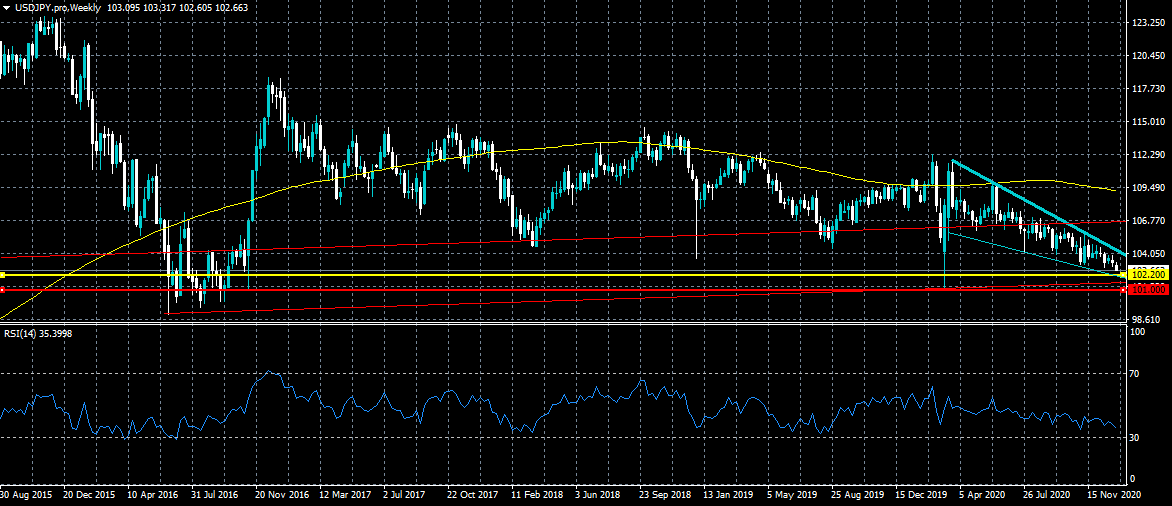Click the 106.770 price axis label
Image resolution: width=1172 pixels, height=506 pixels.
click(x=1144, y=221)
